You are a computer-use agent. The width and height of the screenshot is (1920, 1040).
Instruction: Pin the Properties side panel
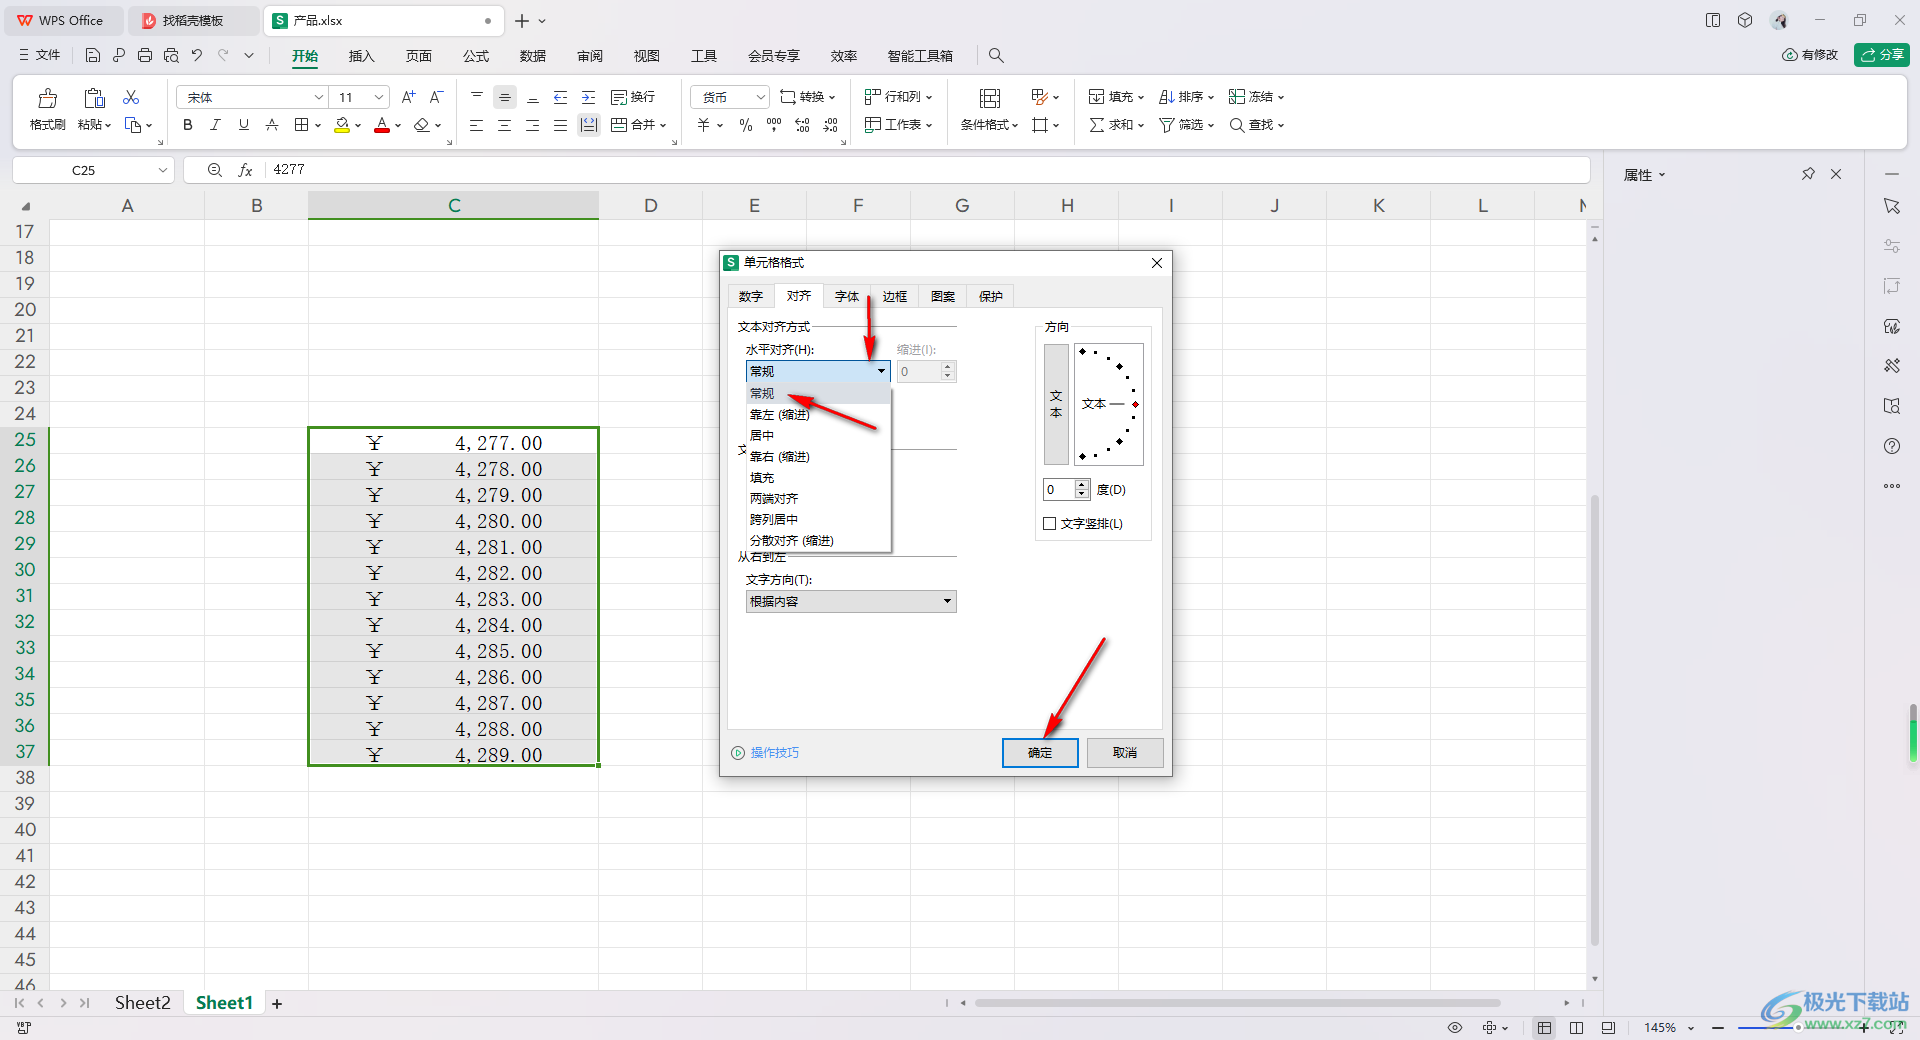(1808, 174)
